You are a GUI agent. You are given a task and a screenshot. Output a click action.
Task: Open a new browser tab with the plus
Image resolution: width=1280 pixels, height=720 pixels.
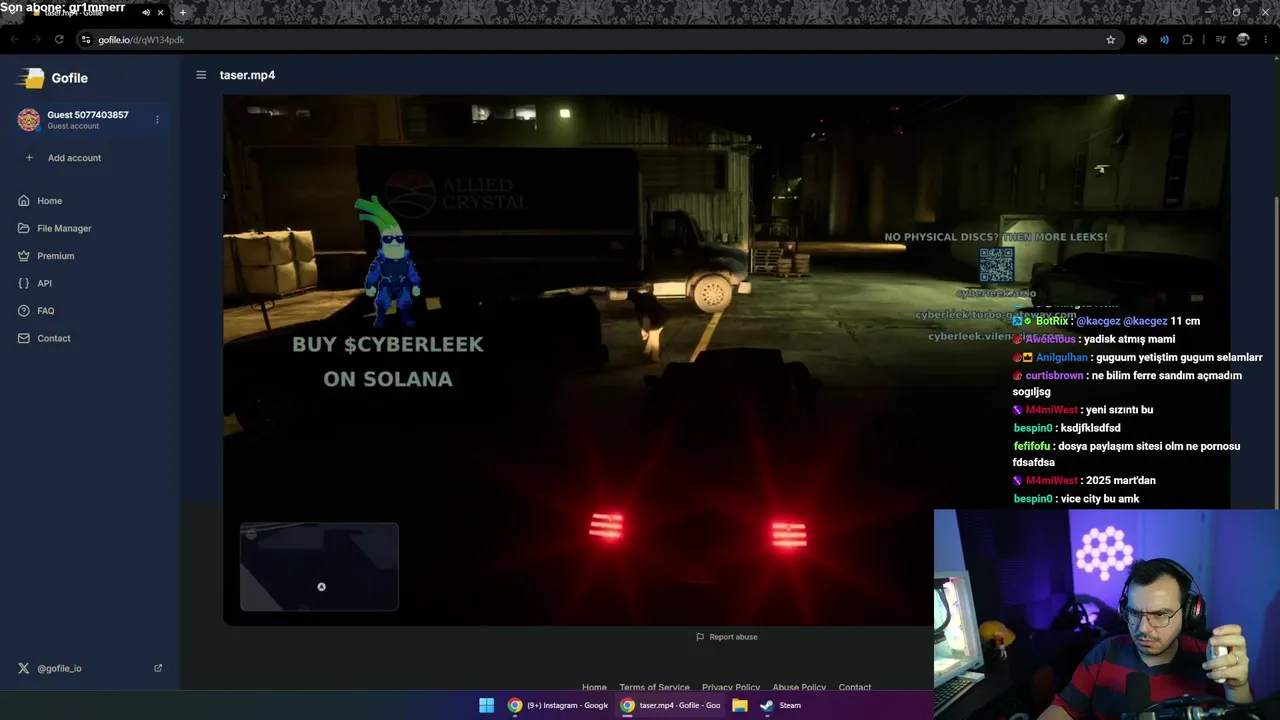click(x=182, y=13)
